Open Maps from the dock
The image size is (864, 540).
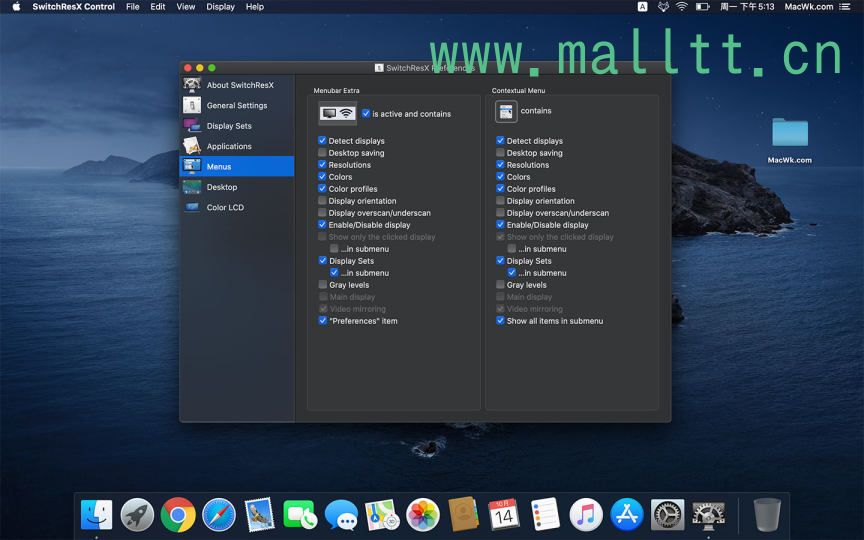click(x=382, y=515)
